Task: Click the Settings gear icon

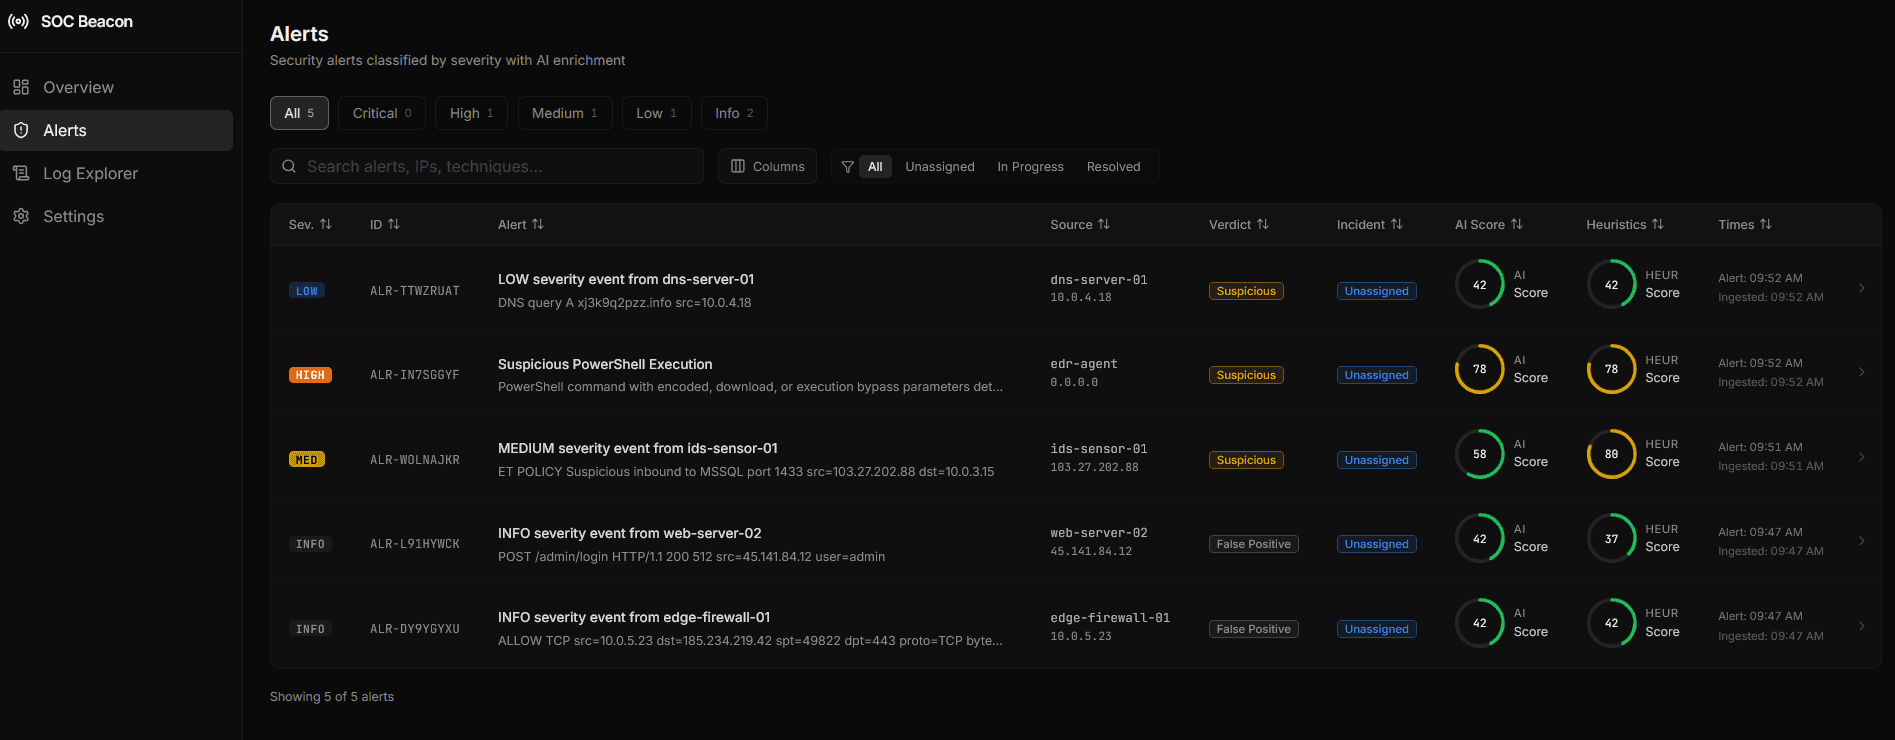Action: (x=21, y=216)
